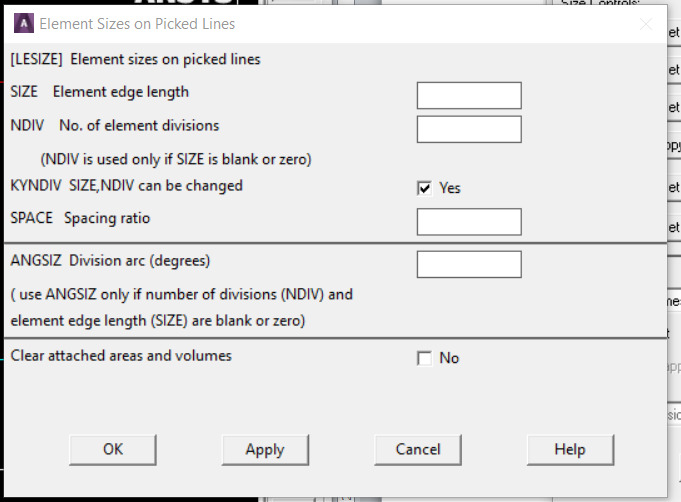Click the 'ANGSIZ Division arc (degrees)' label
This screenshot has height=502, width=681.
(x=110, y=261)
